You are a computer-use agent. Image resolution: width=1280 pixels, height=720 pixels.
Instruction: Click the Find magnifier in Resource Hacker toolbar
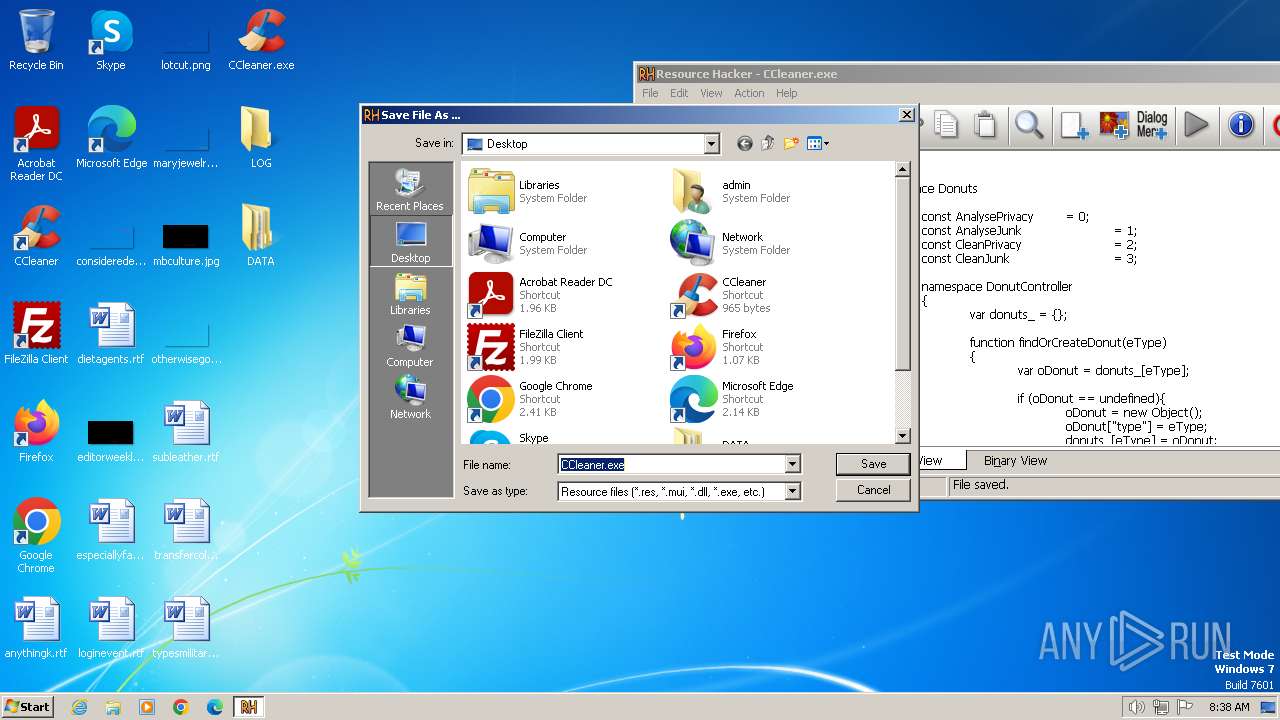pos(1029,124)
